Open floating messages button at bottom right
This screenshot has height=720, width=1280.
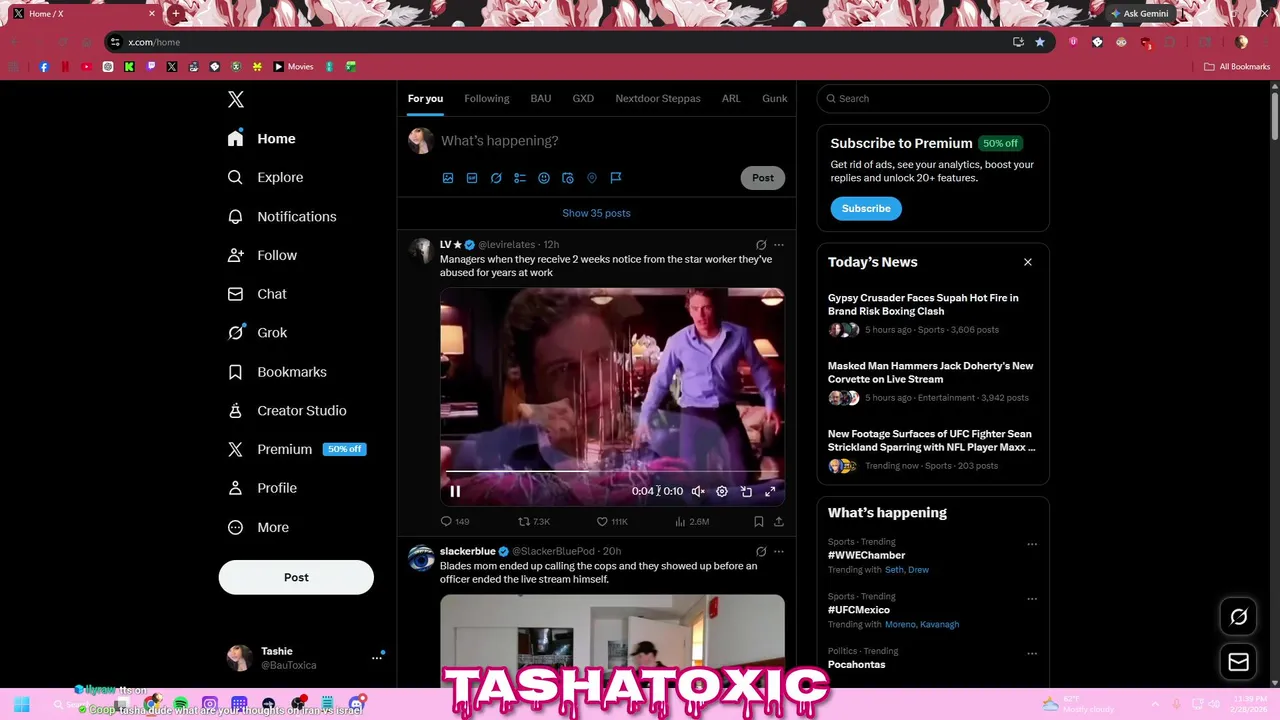(1238, 662)
